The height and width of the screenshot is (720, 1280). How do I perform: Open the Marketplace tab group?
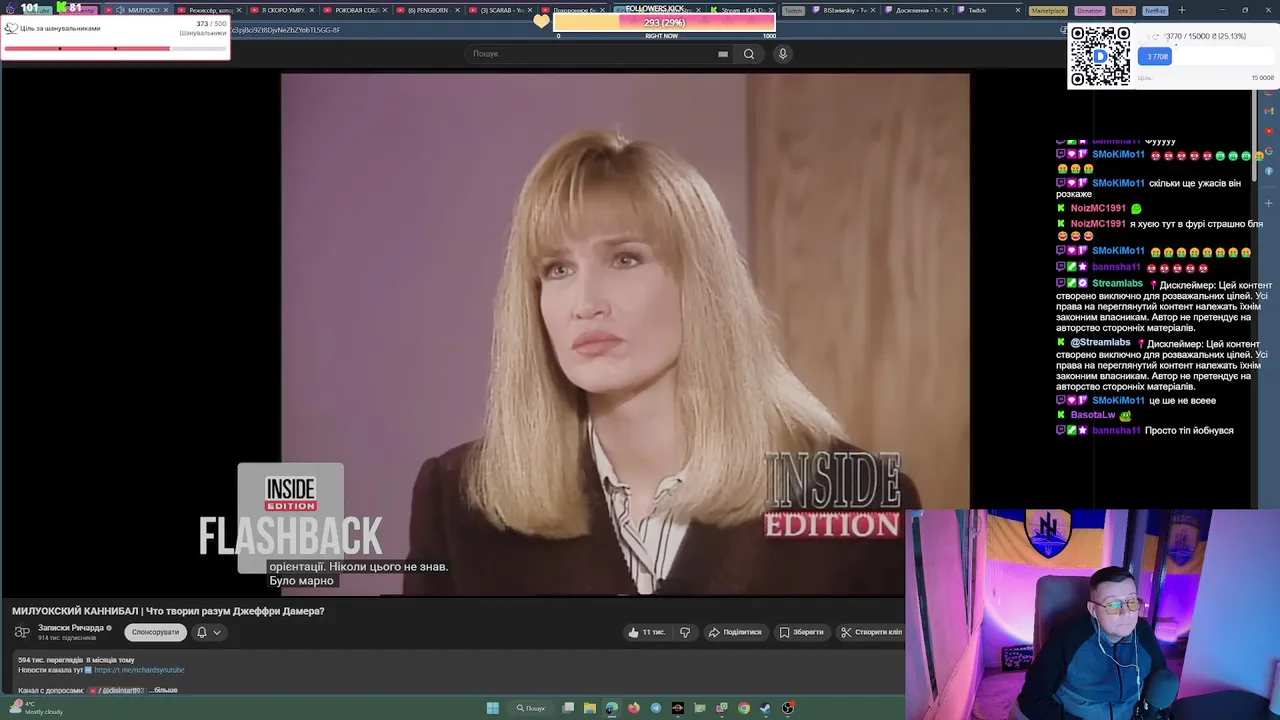coord(1048,10)
